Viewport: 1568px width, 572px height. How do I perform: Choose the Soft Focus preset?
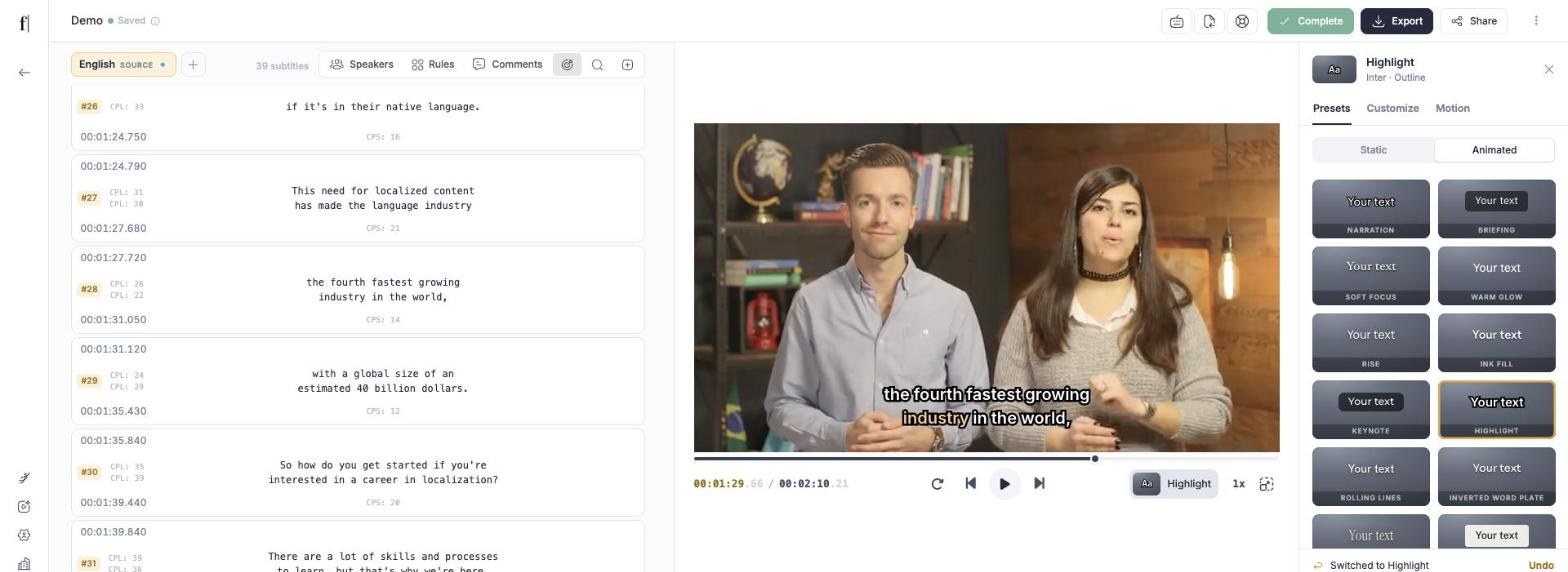tap(1370, 276)
